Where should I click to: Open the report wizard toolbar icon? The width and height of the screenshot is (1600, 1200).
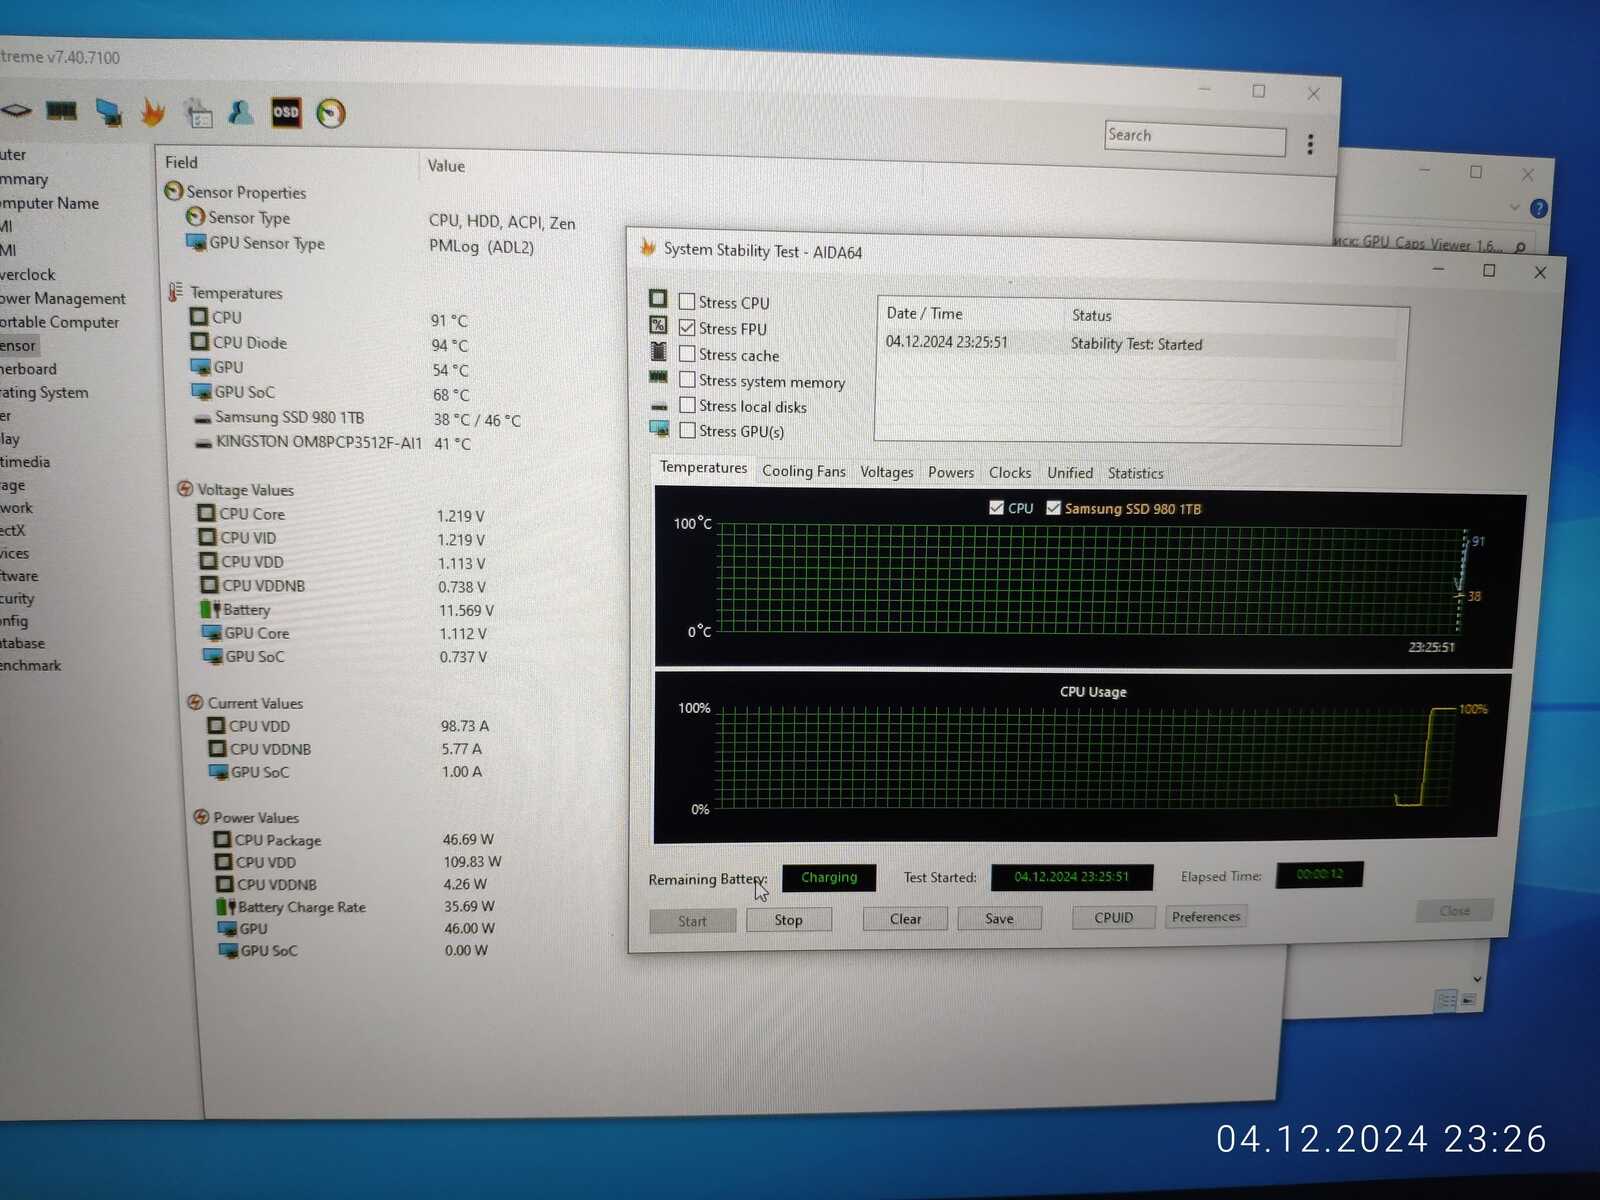click(198, 113)
